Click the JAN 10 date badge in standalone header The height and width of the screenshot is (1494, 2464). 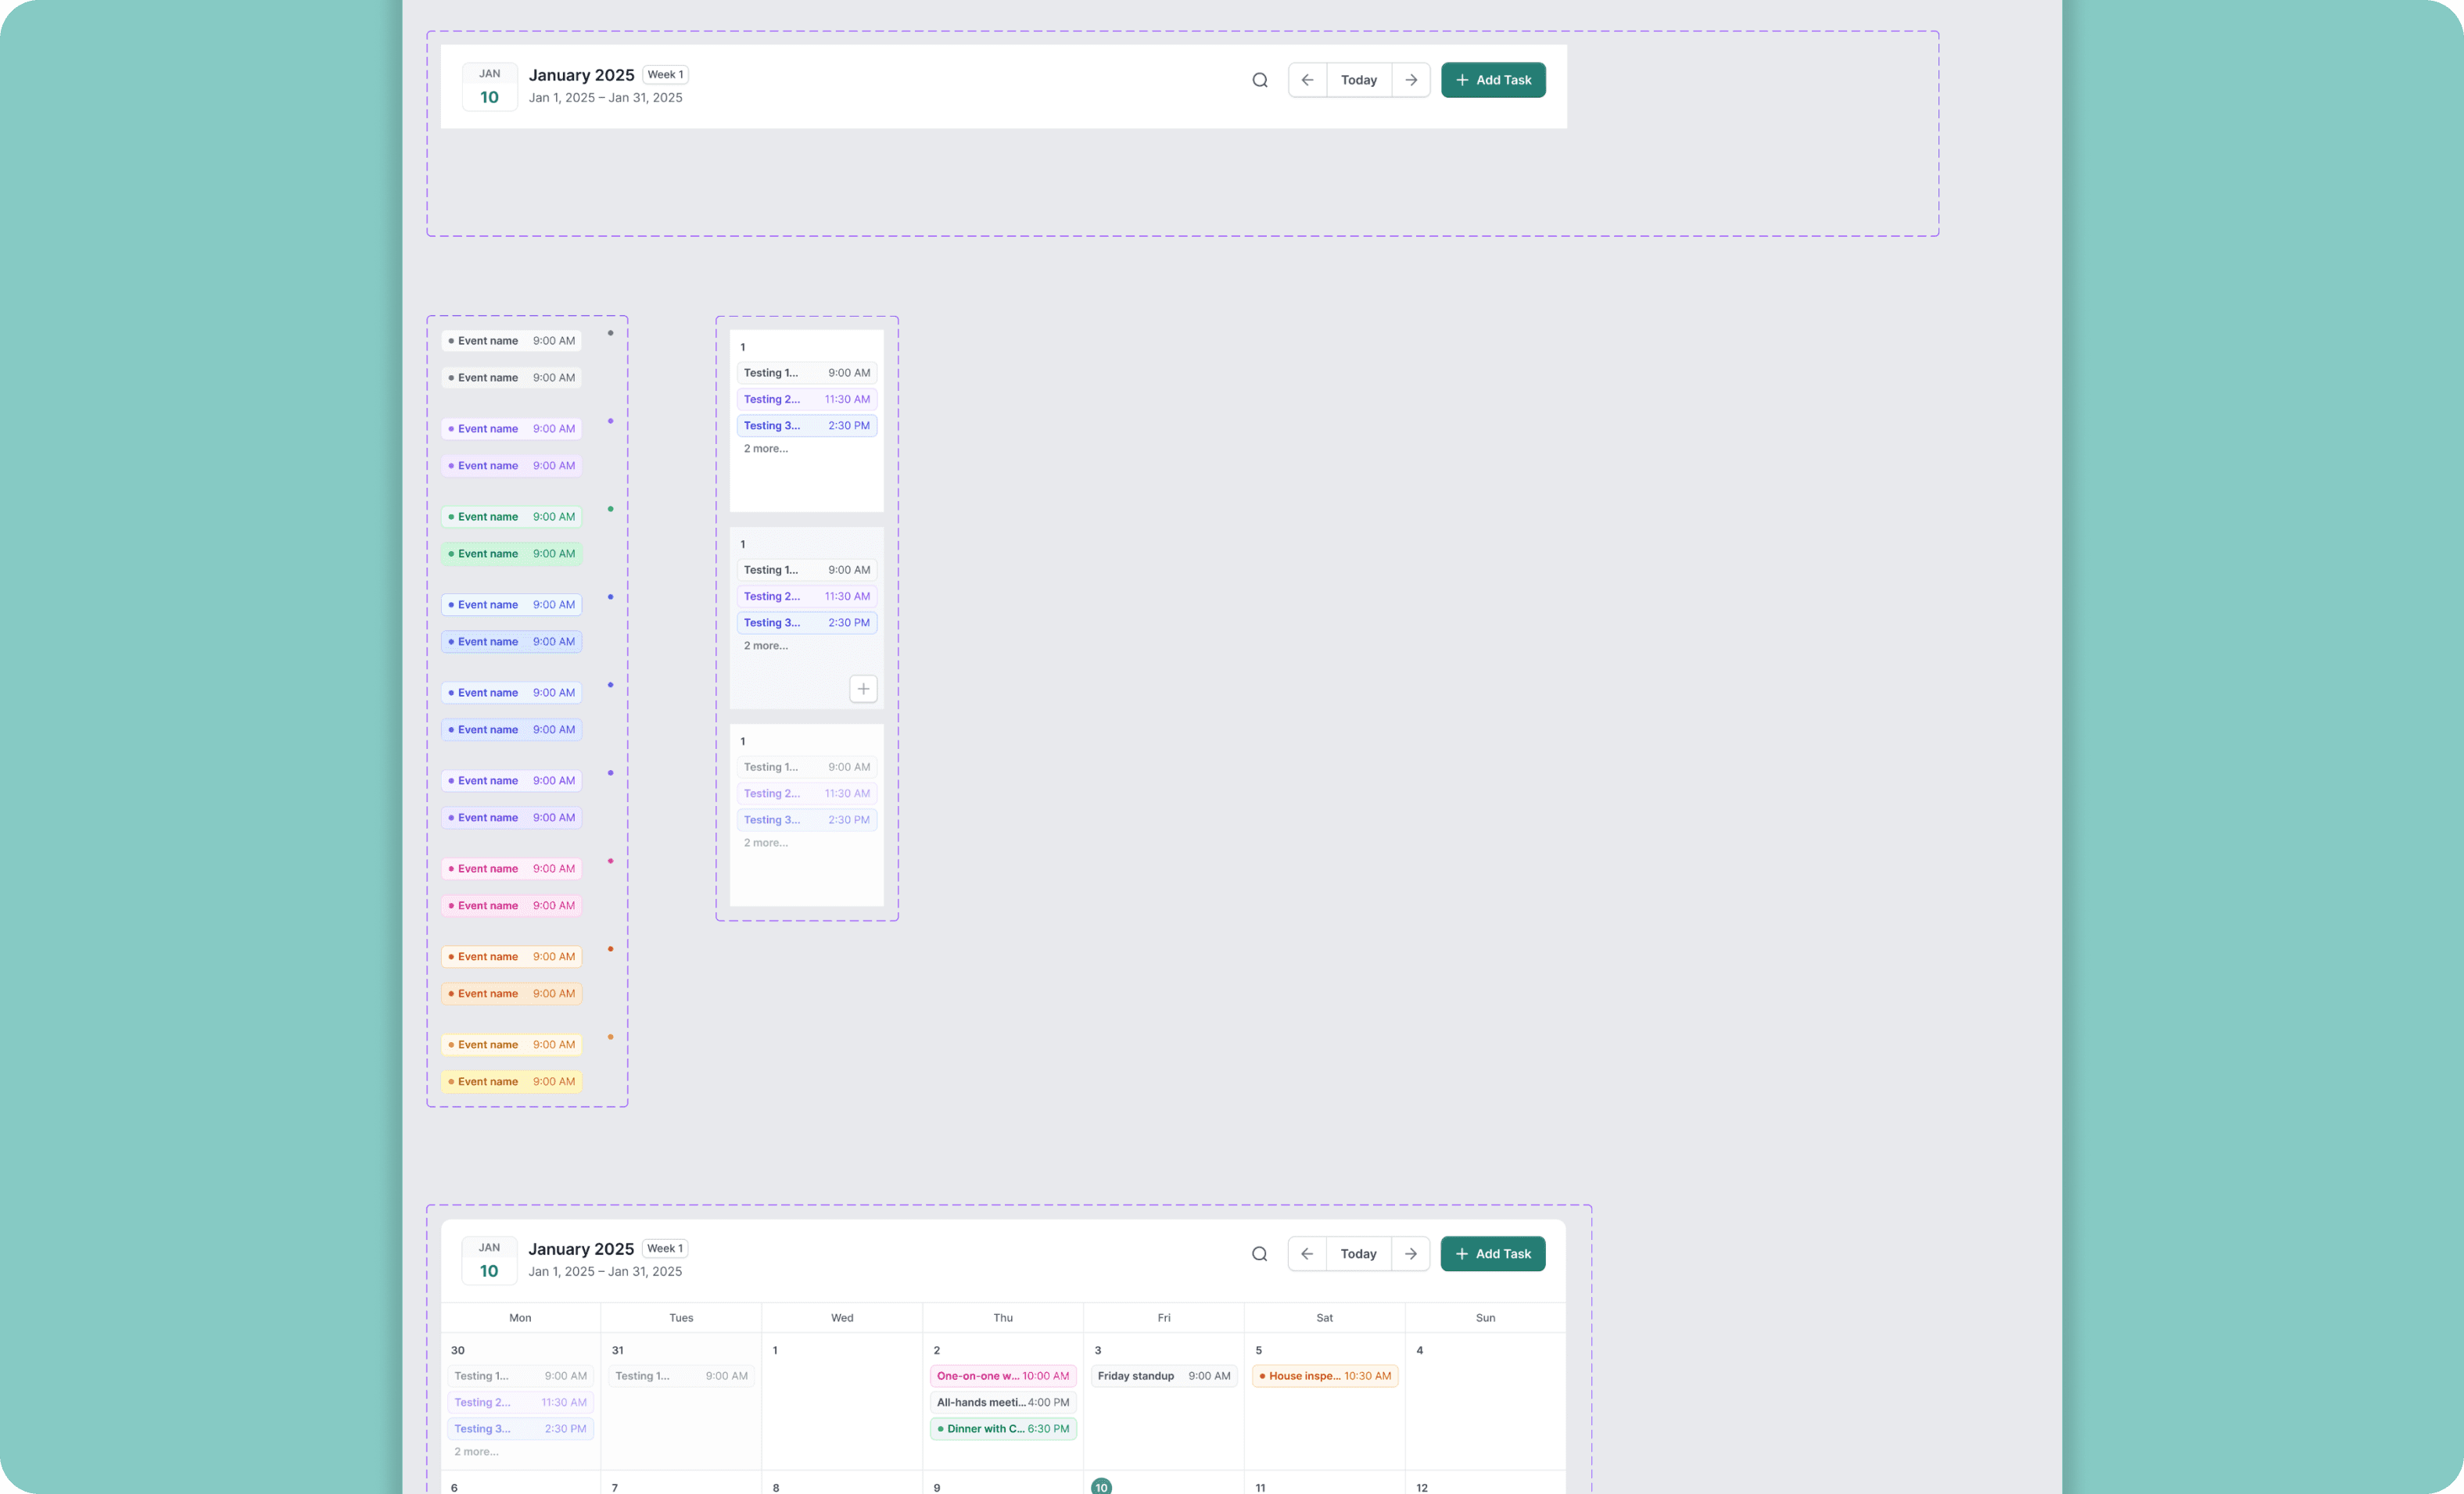tap(489, 87)
